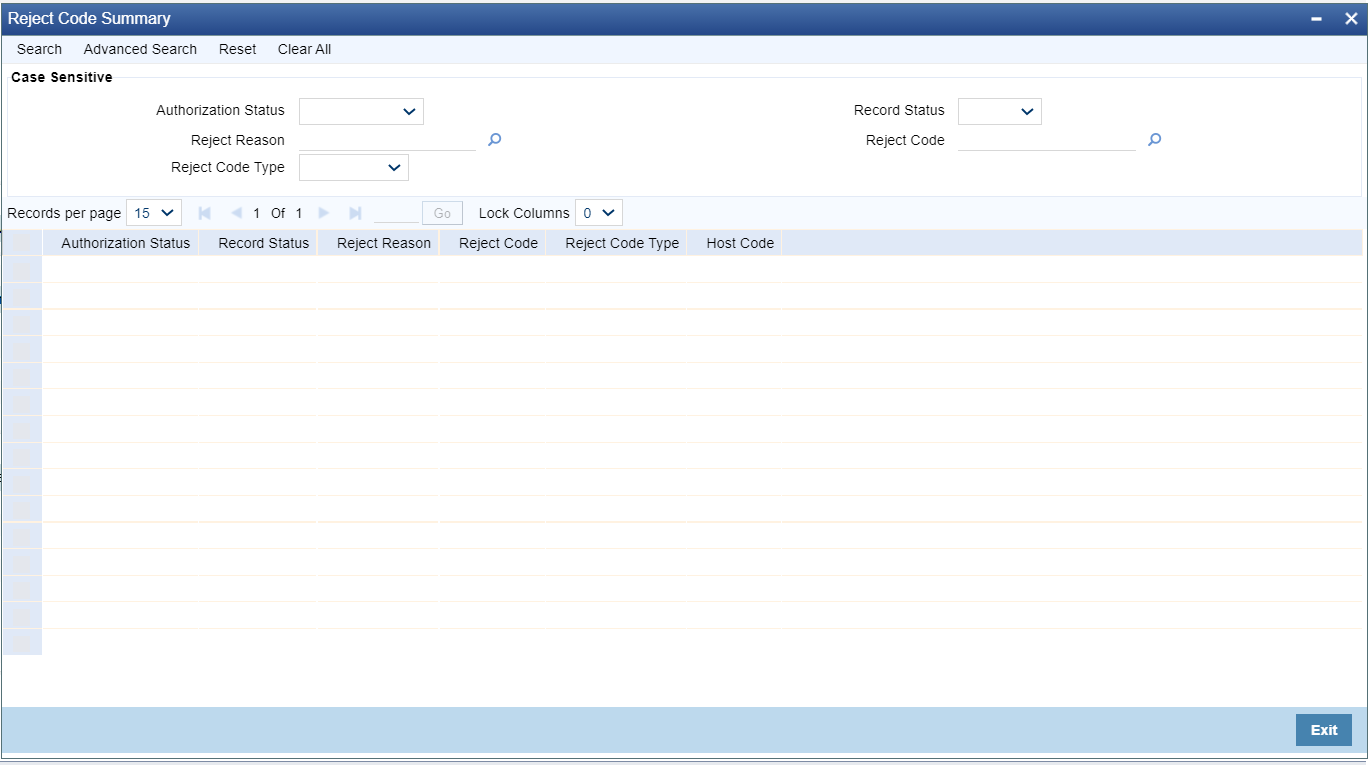Click Reset in the toolbar

[238, 49]
